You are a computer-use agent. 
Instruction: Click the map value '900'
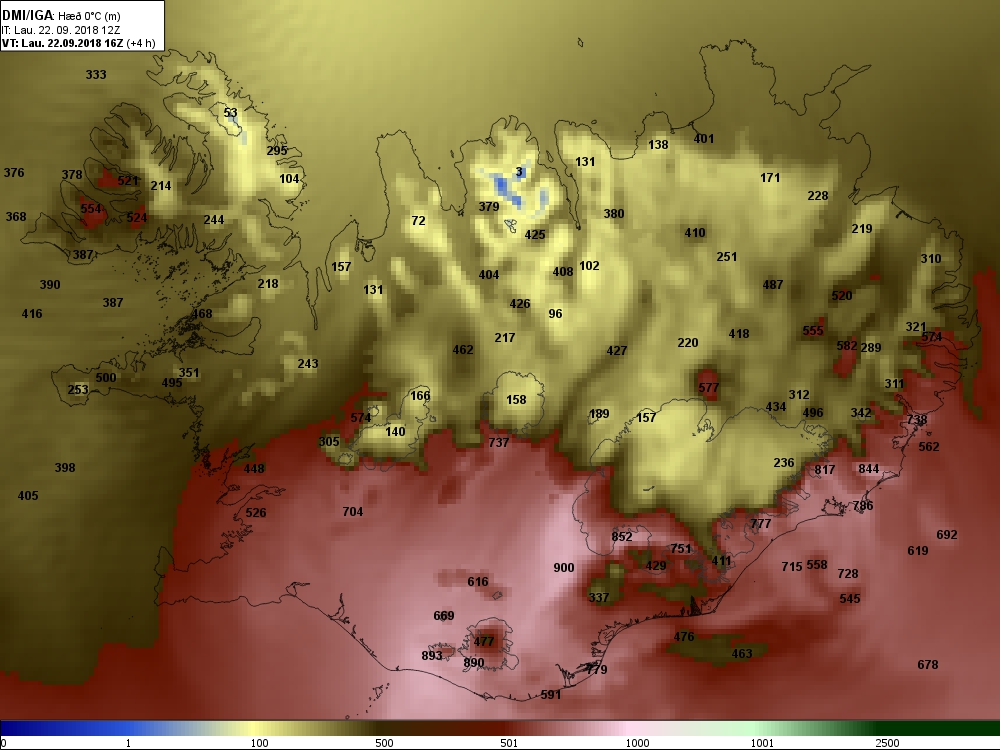pyautogui.click(x=564, y=568)
